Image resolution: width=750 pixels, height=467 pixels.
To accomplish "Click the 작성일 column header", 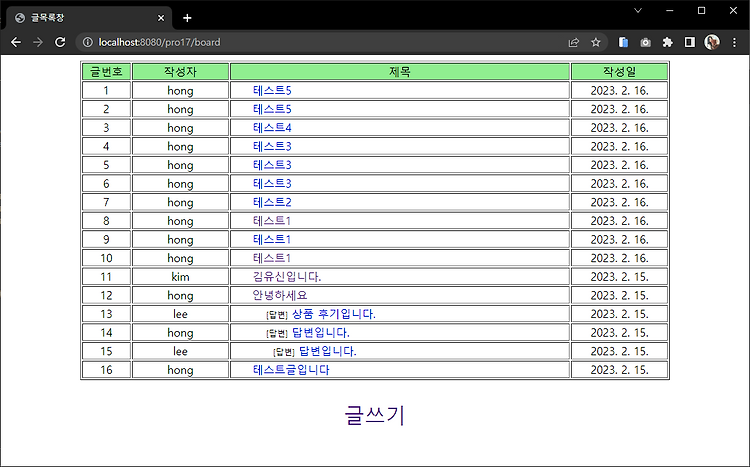I will click(x=619, y=72).
